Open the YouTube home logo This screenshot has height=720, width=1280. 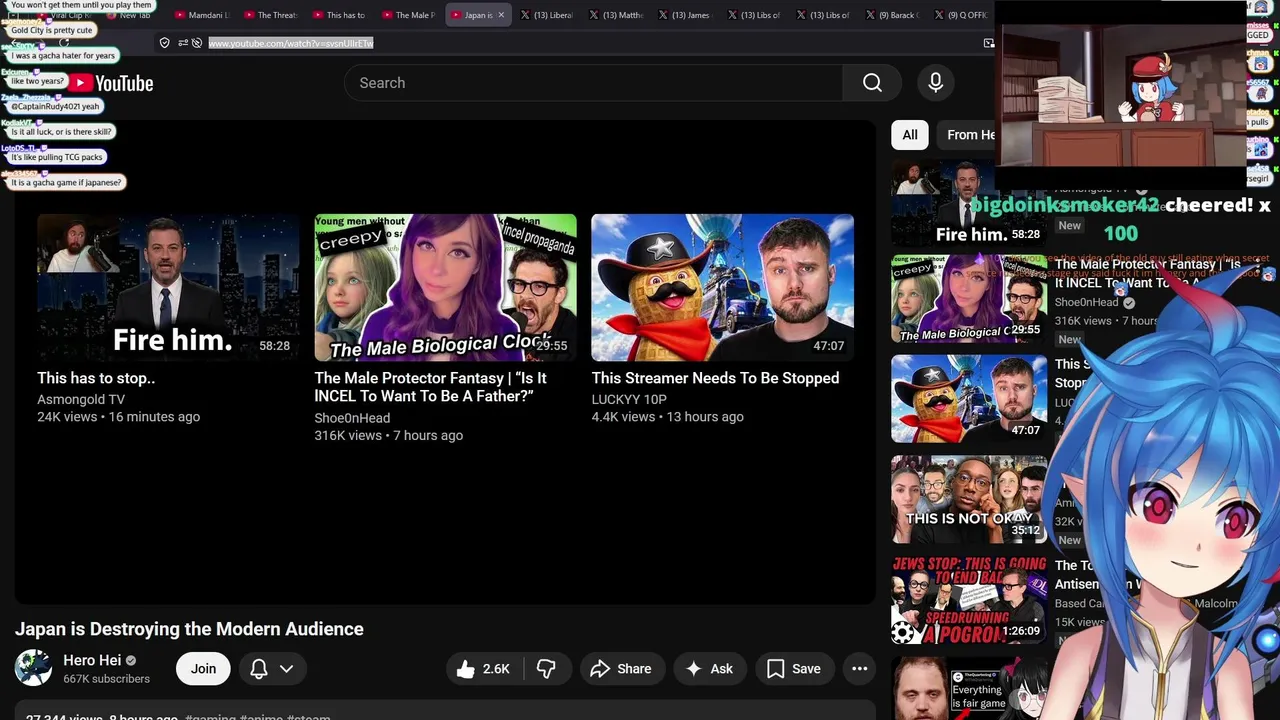click(111, 83)
